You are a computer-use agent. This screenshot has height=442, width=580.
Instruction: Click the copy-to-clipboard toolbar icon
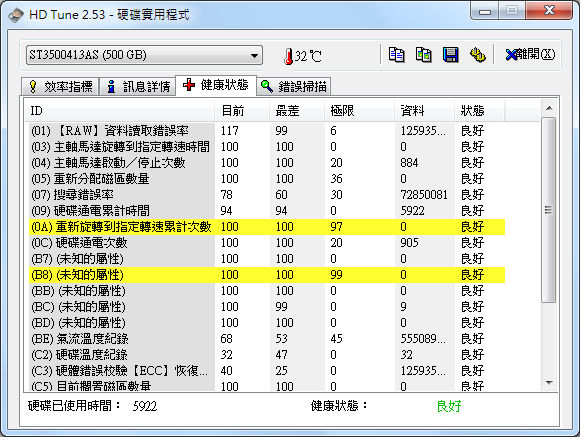(396, 55)
